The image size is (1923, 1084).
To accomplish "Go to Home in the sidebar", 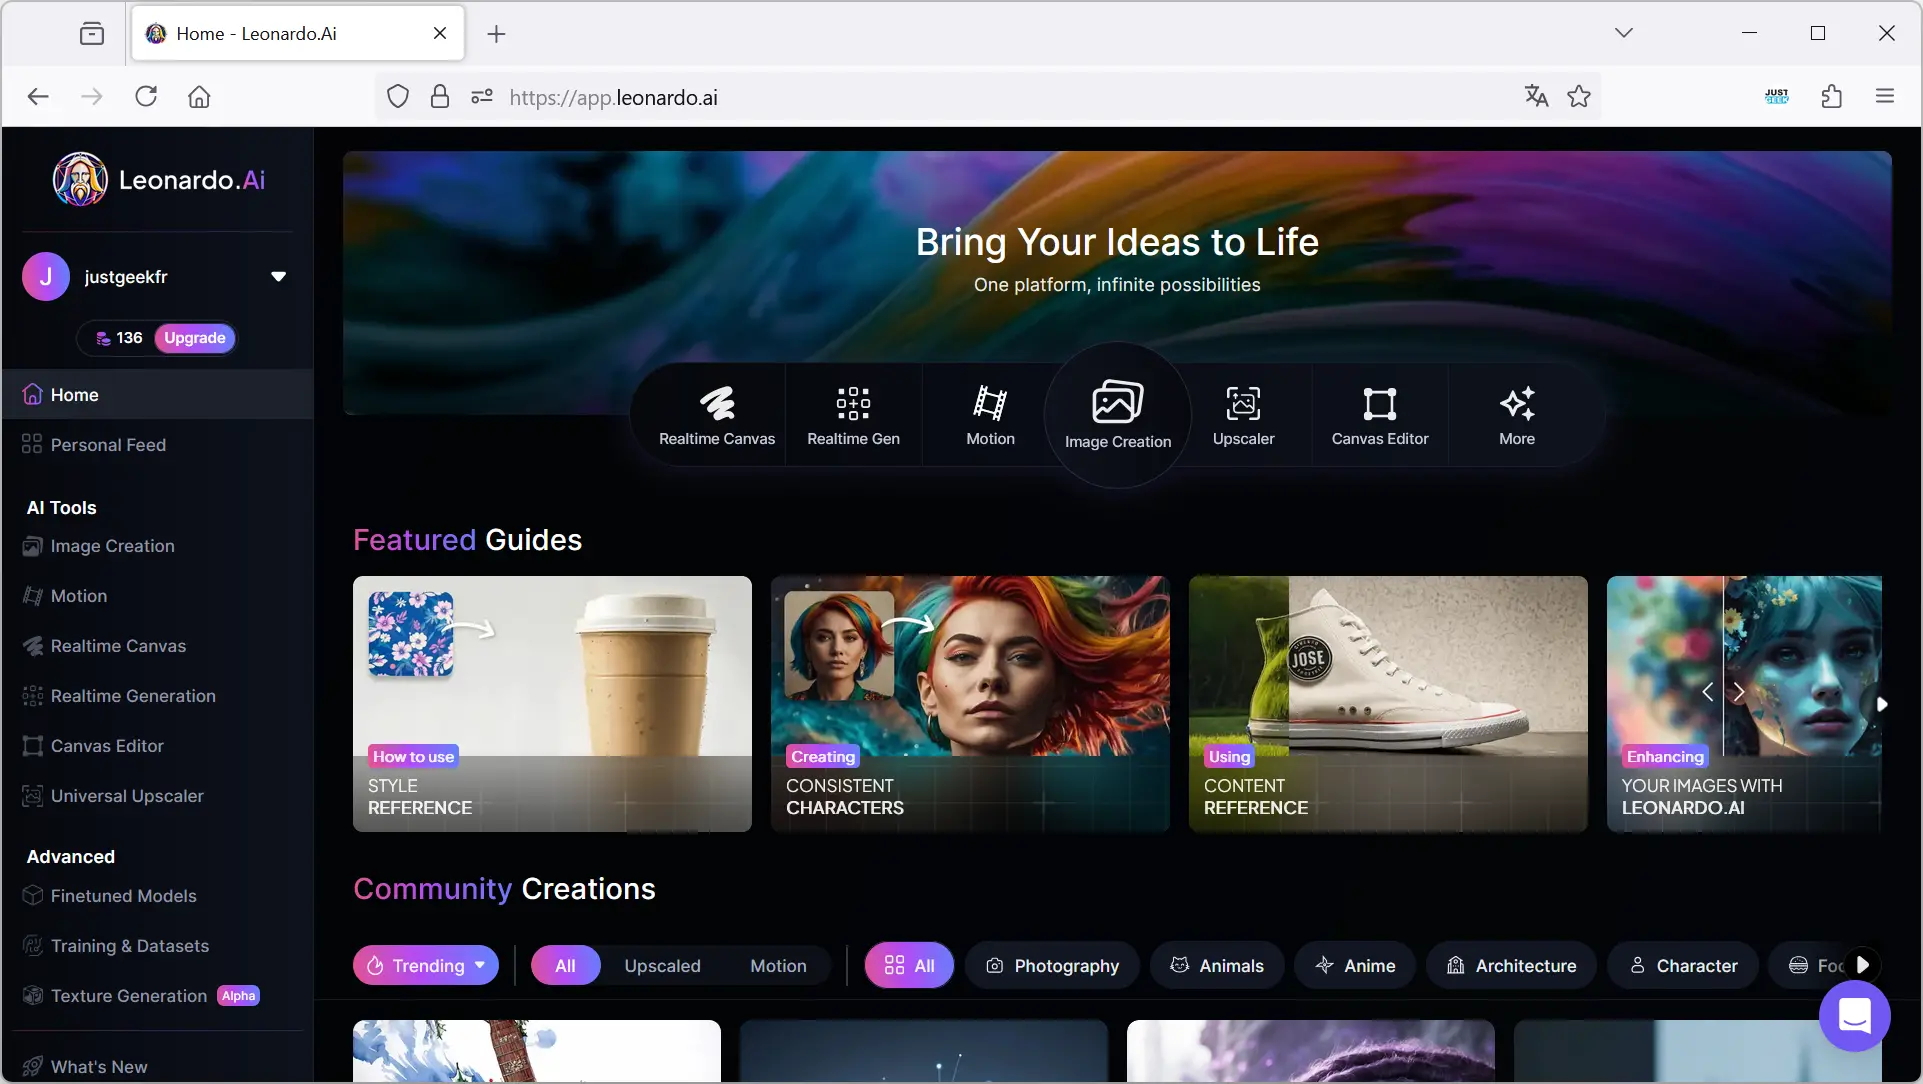I will point(157,394).
